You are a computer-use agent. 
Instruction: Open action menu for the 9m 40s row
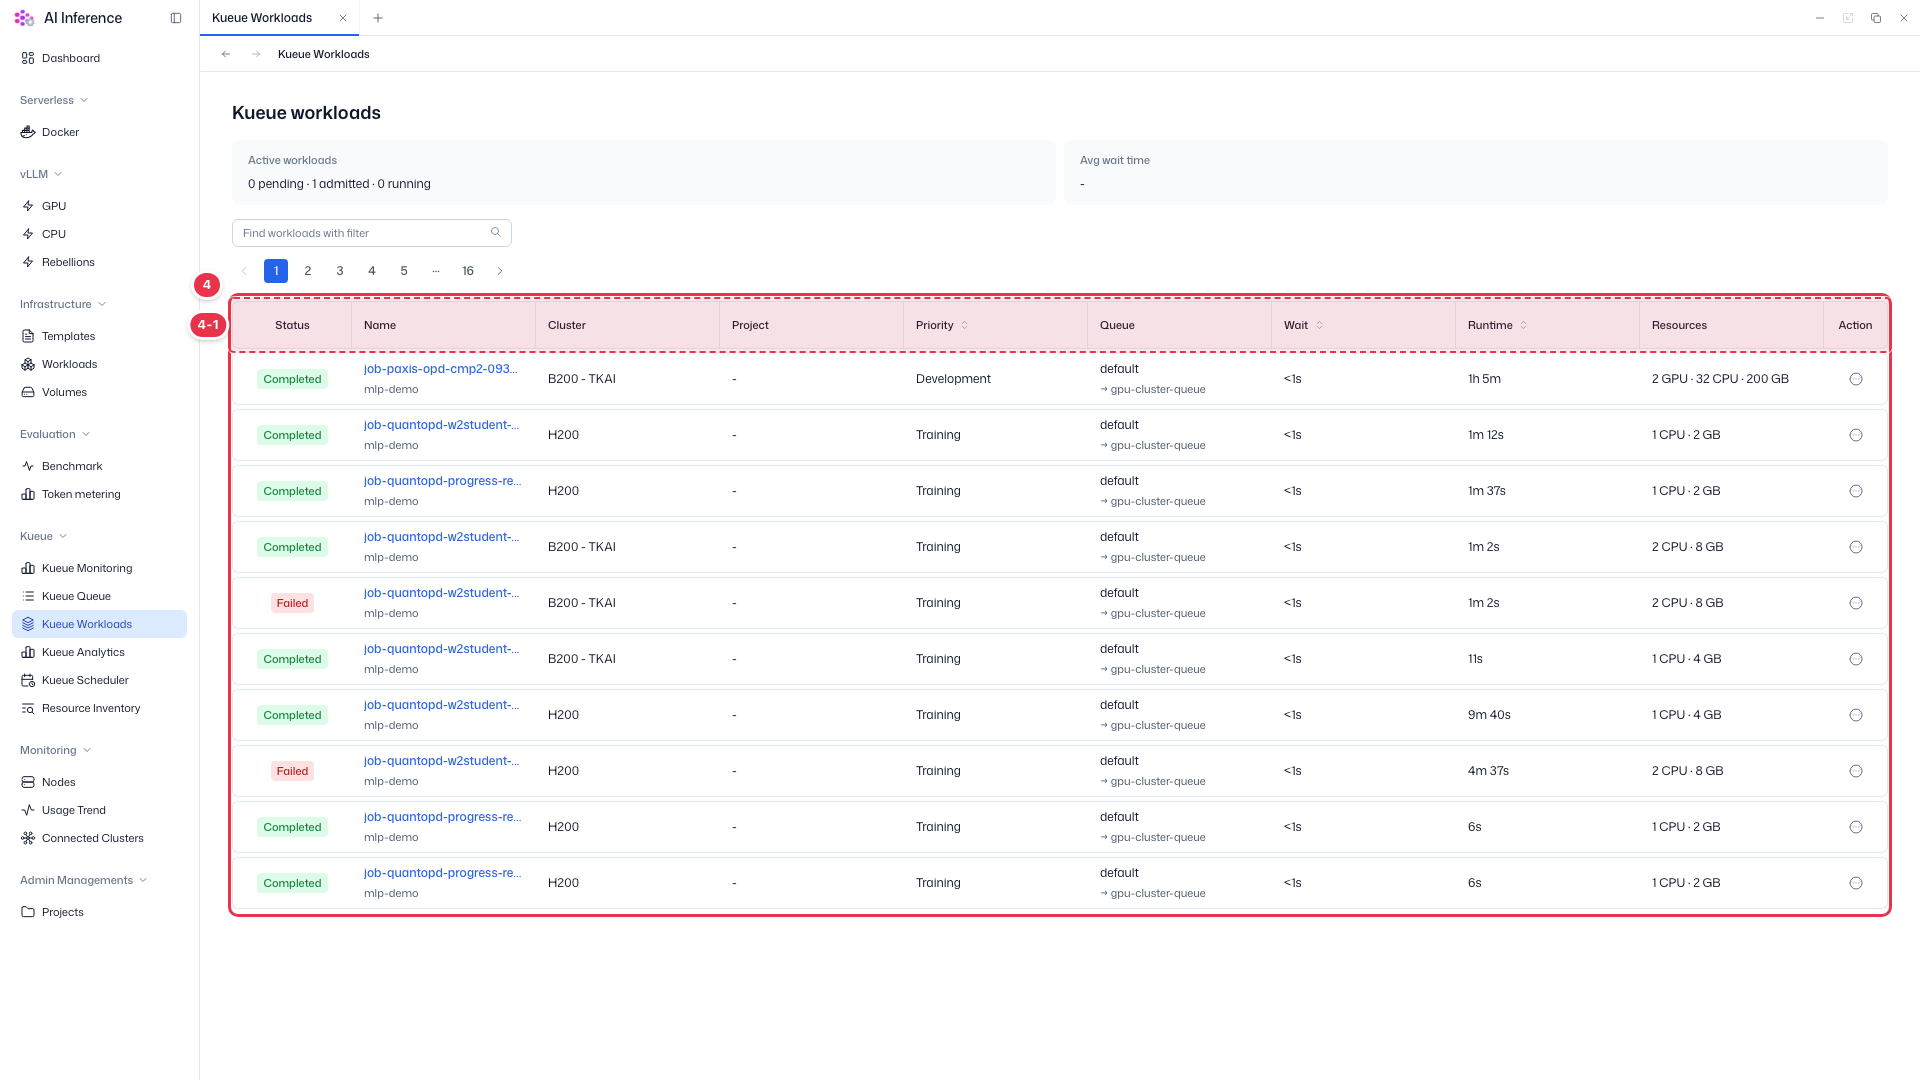click(x=1856, y=715)
